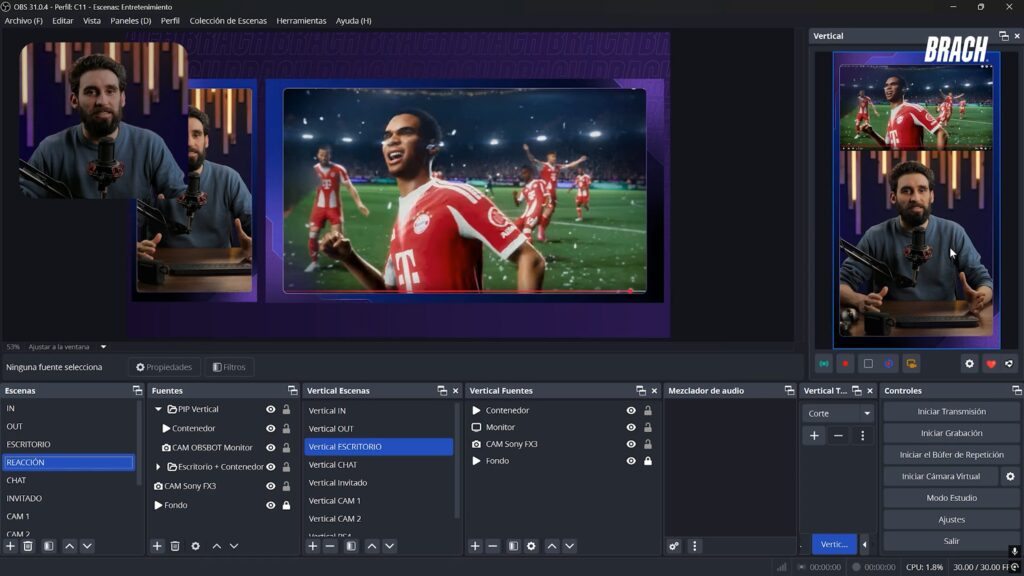Collapse the PIP Vertical group
Viewport: 1024px width, 576px height.
[158, 410]
